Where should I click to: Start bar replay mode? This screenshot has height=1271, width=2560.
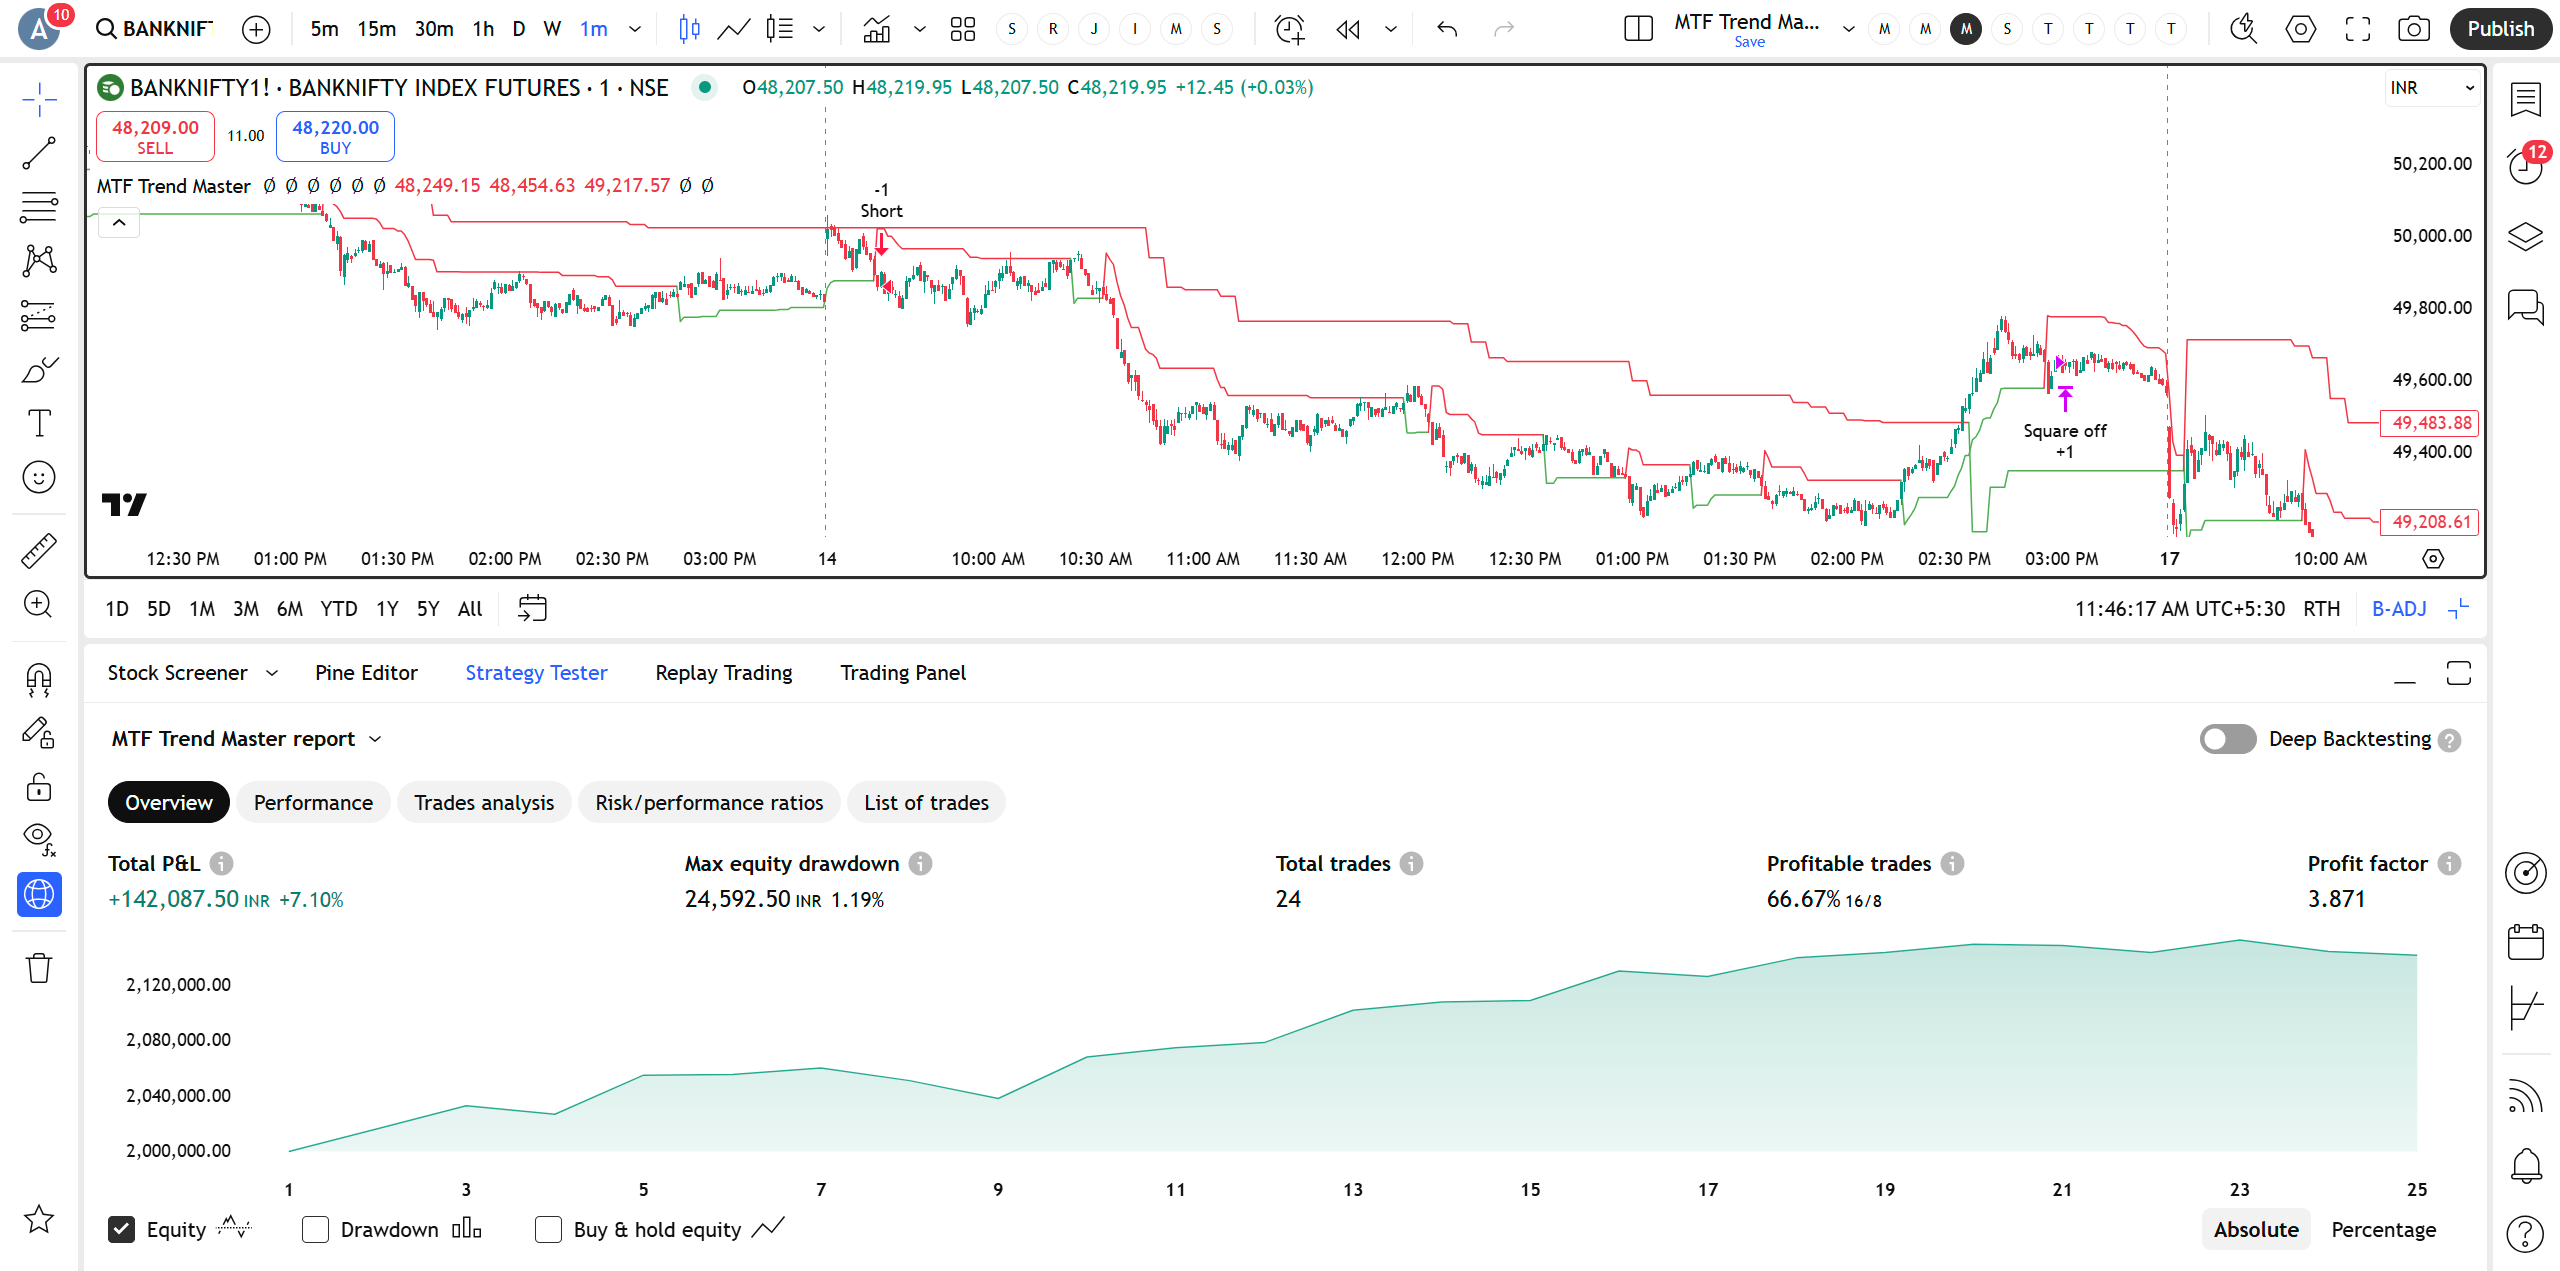[x=1348, y=29]
